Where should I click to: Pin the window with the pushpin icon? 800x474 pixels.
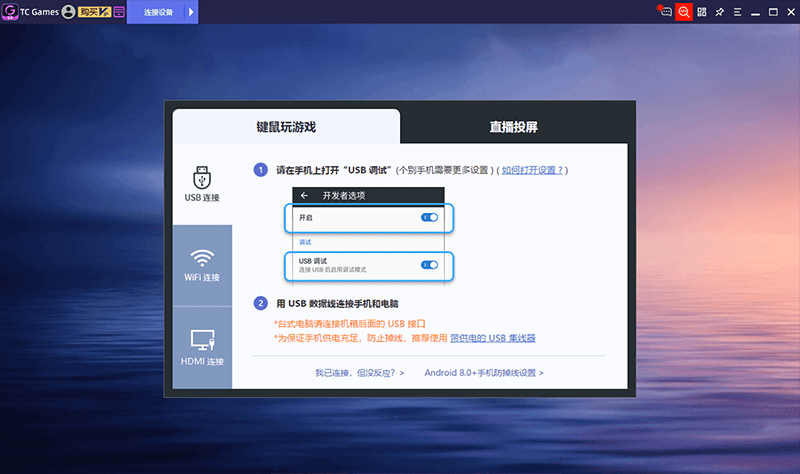coord(720,12)
